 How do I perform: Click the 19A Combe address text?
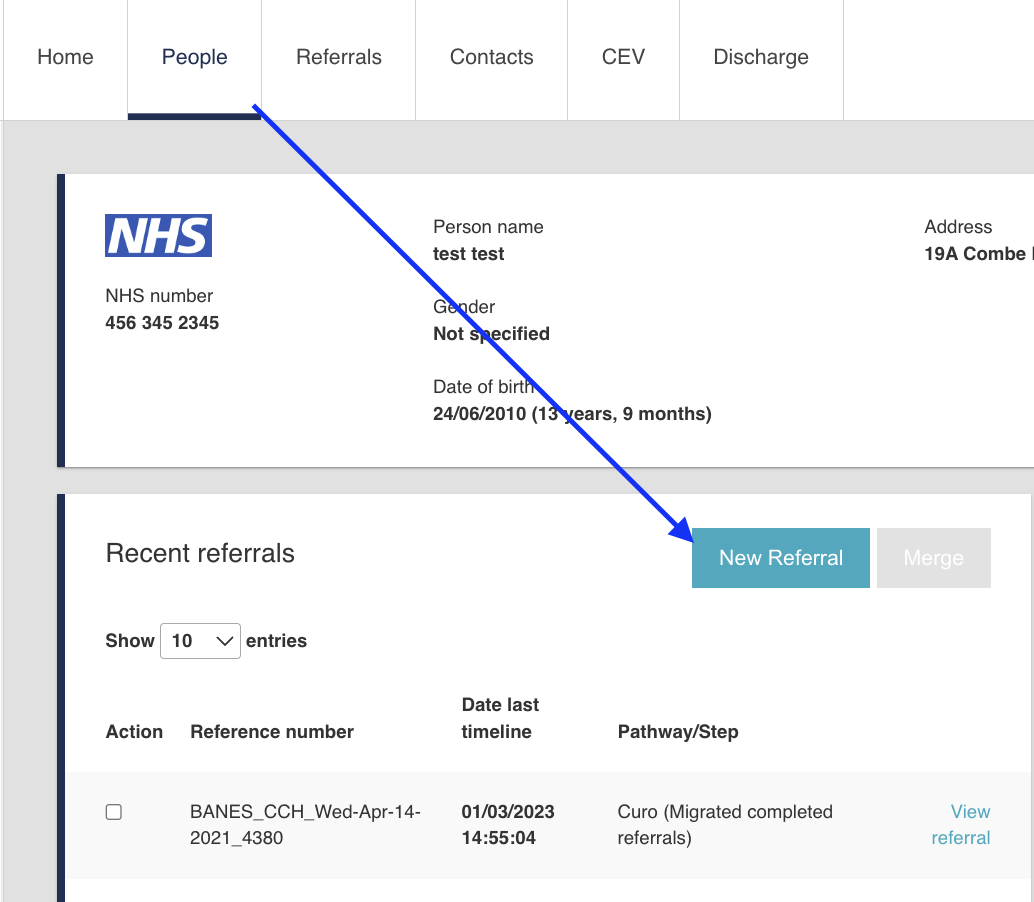pos(975,254)
